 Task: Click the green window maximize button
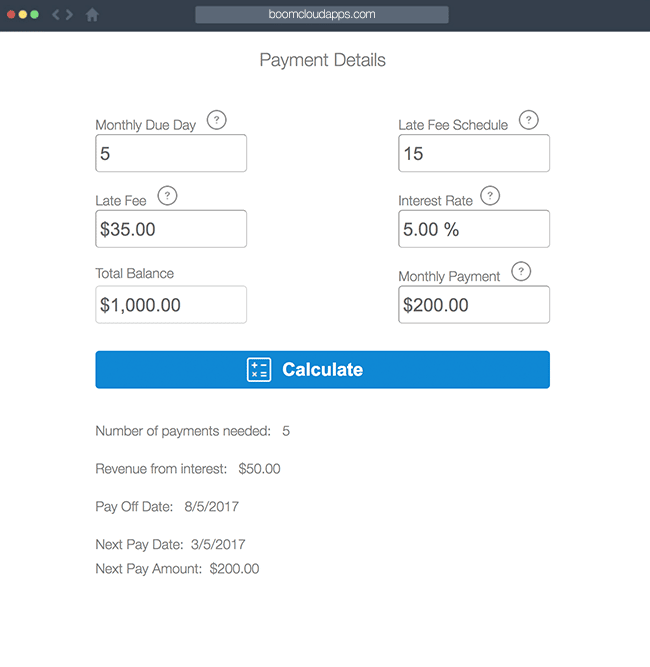click(x=34, y=15)
